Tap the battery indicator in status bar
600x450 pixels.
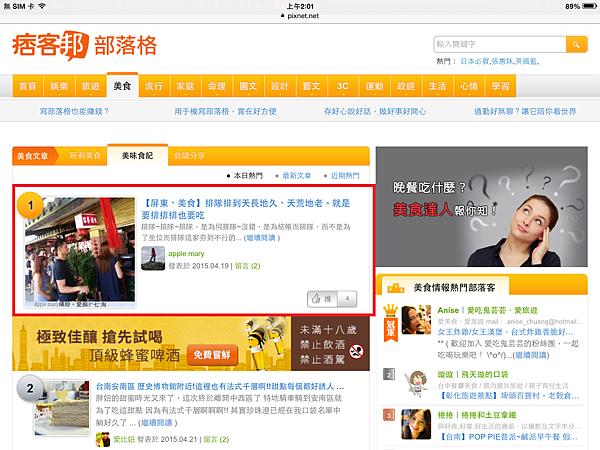(589, 7)
